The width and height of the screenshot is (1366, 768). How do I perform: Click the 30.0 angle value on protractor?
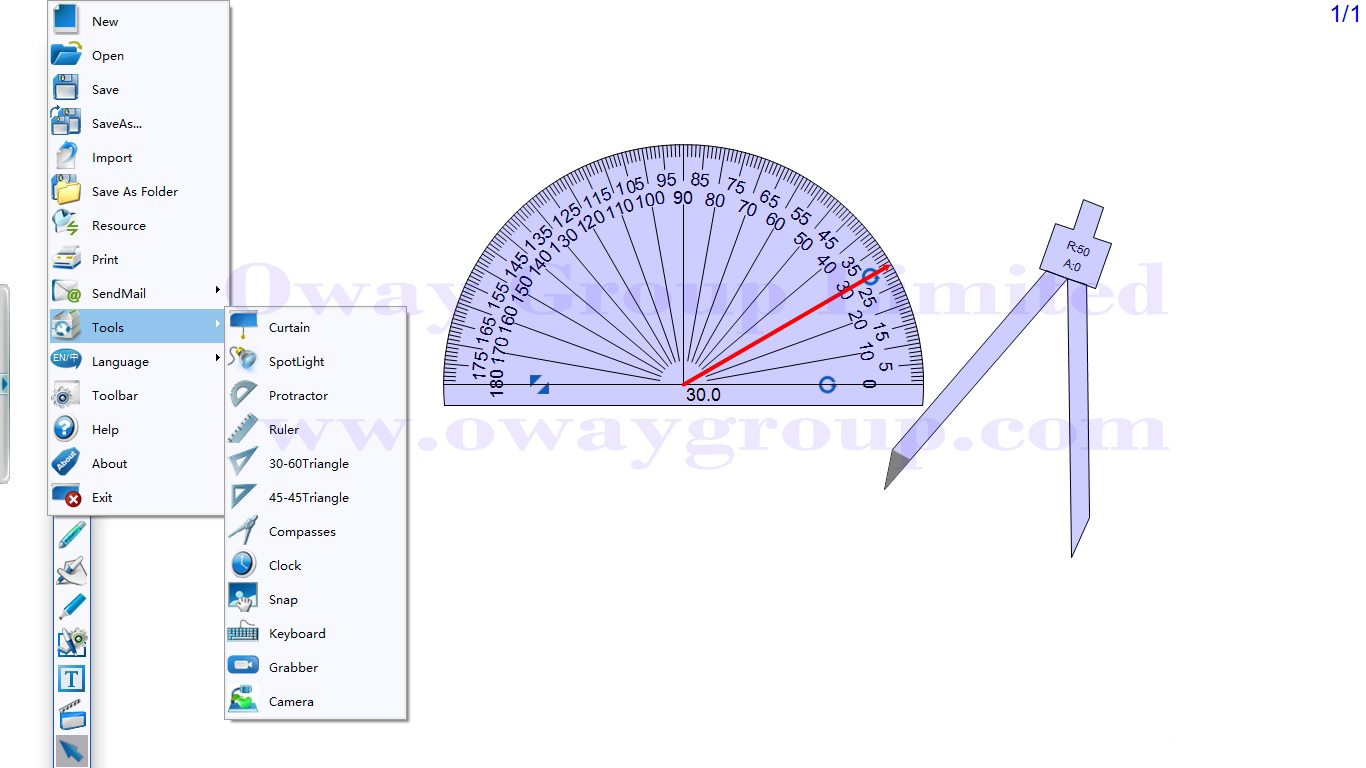pos(703,395)
